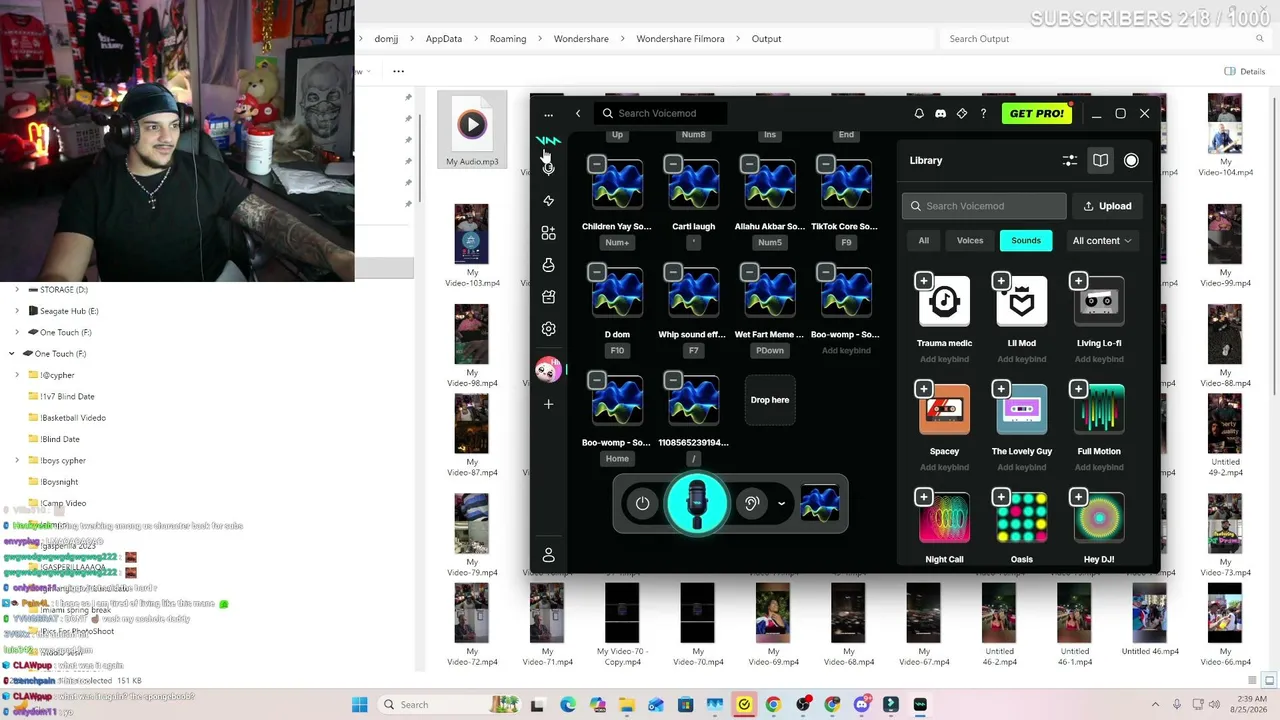The width and height of the screenshot is (1280, 720).
Task: Add keybind for Trauma medic
Action: coord(944,360)
